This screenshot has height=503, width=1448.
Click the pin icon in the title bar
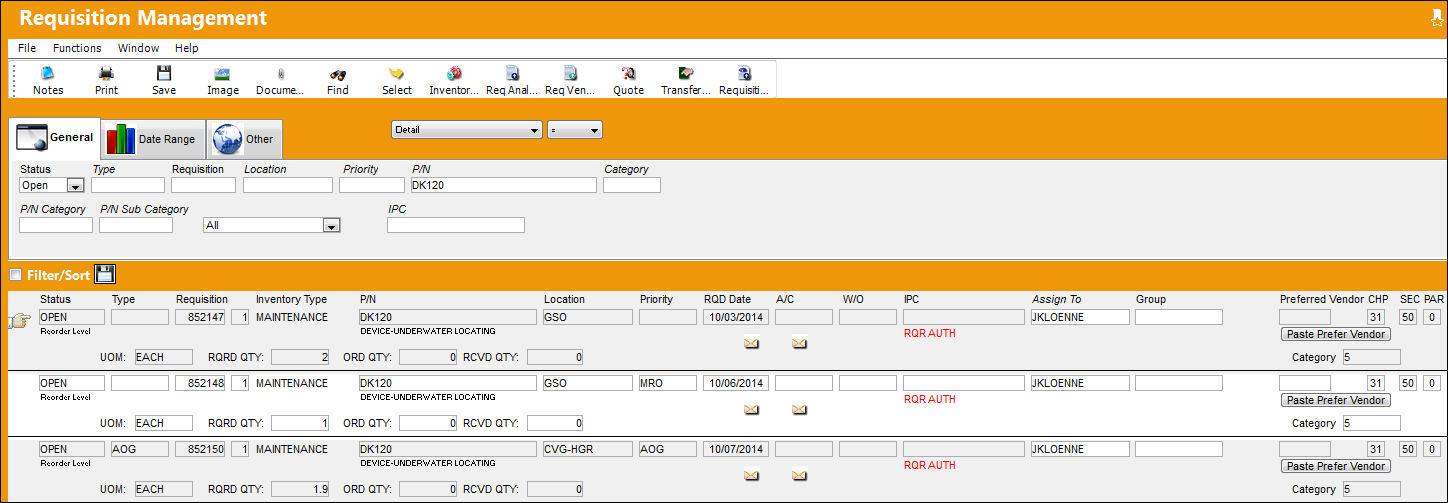[1437, 17]
